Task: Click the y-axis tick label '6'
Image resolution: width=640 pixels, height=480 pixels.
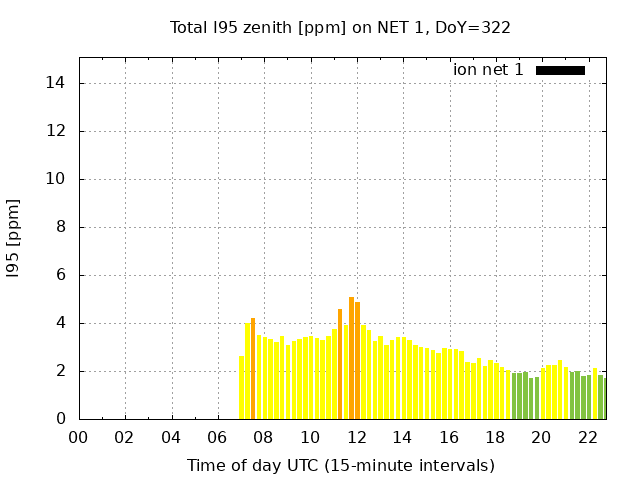Action: 61,275
